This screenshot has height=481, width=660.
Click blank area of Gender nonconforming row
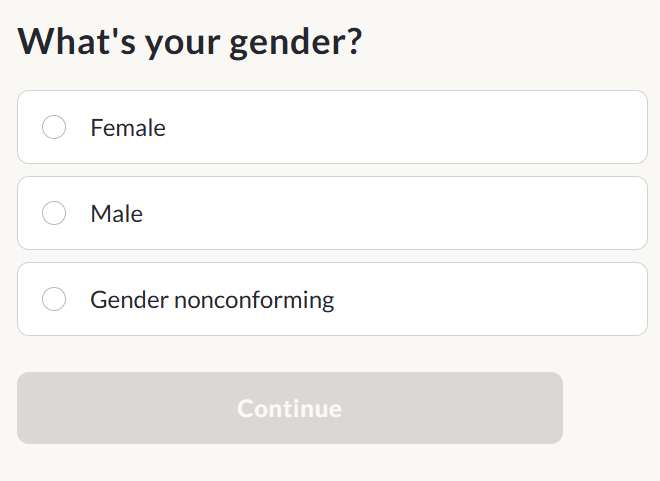[490, 299]
